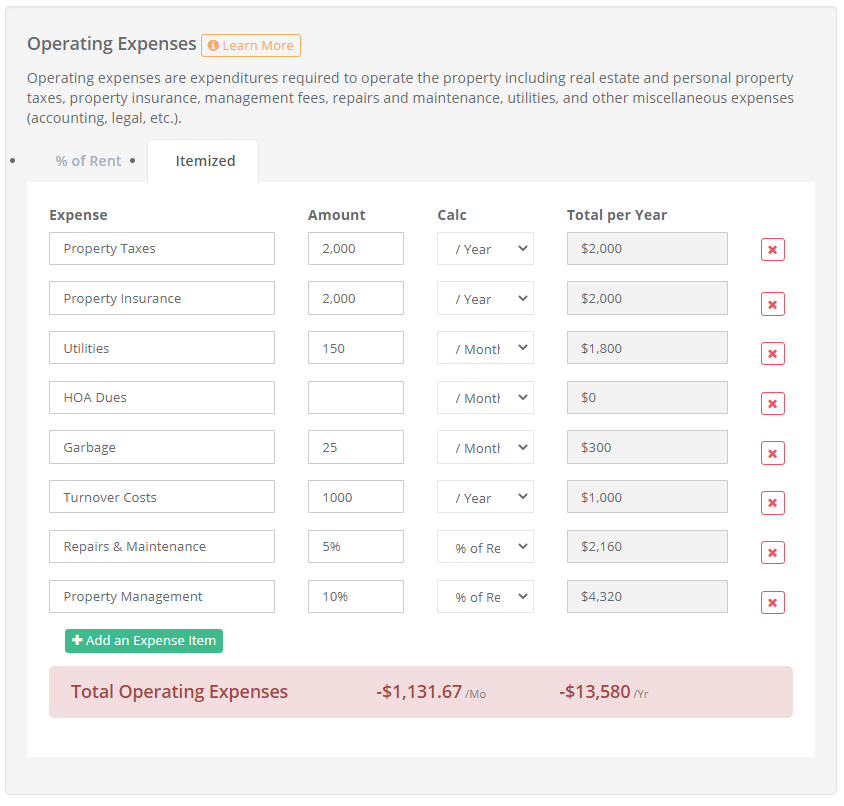Viewport: 844px width, 806px height.
Task: Delete the Utilities expense row
Action: (x=772, y=353)
